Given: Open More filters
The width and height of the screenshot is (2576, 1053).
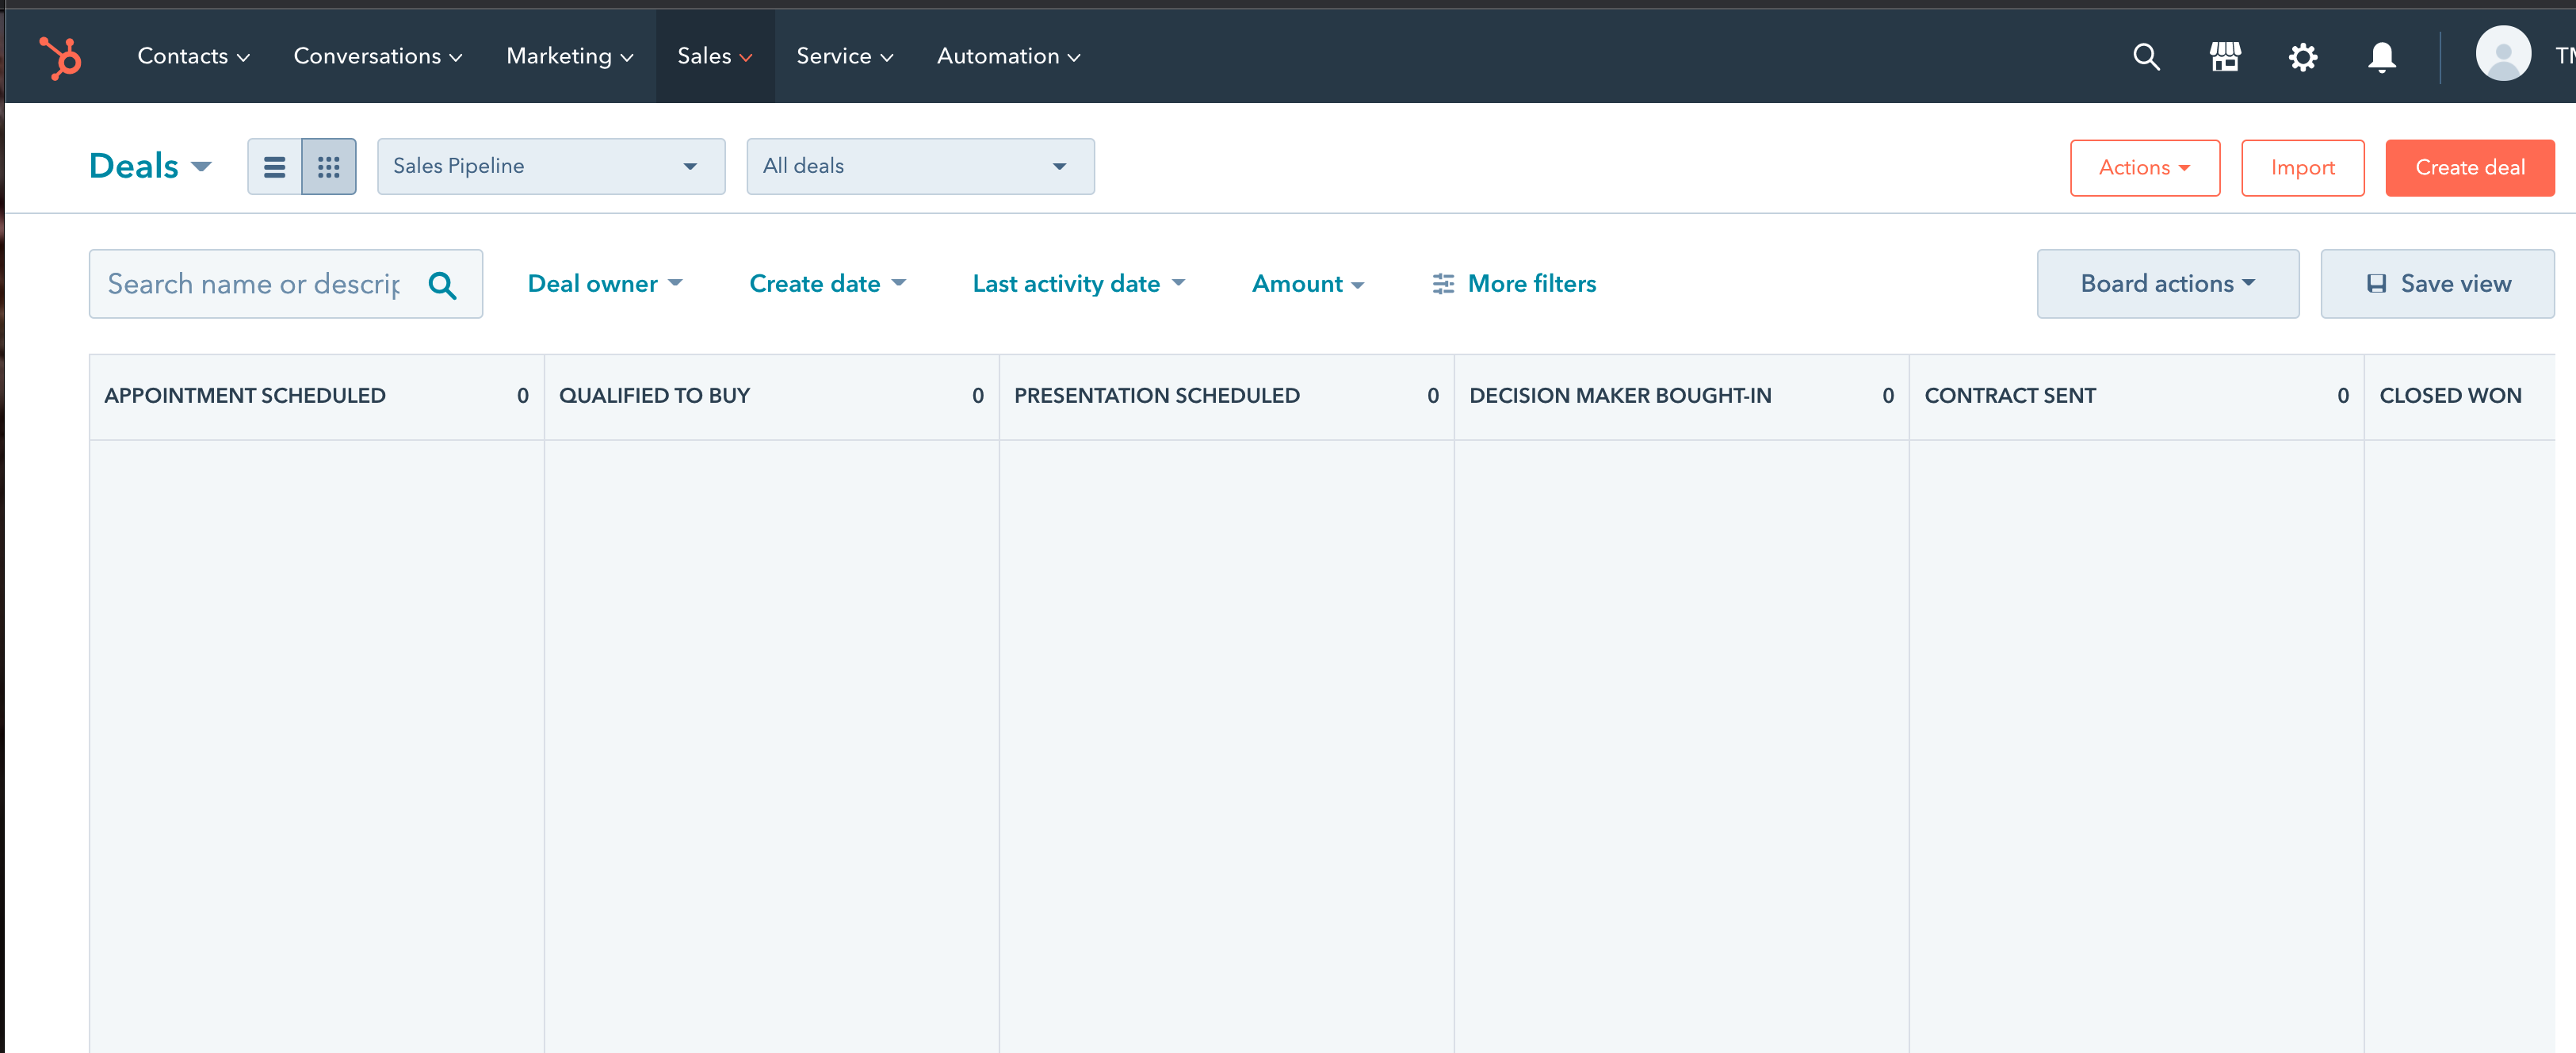Looking at the screenshot, I should coord(1513,283).
